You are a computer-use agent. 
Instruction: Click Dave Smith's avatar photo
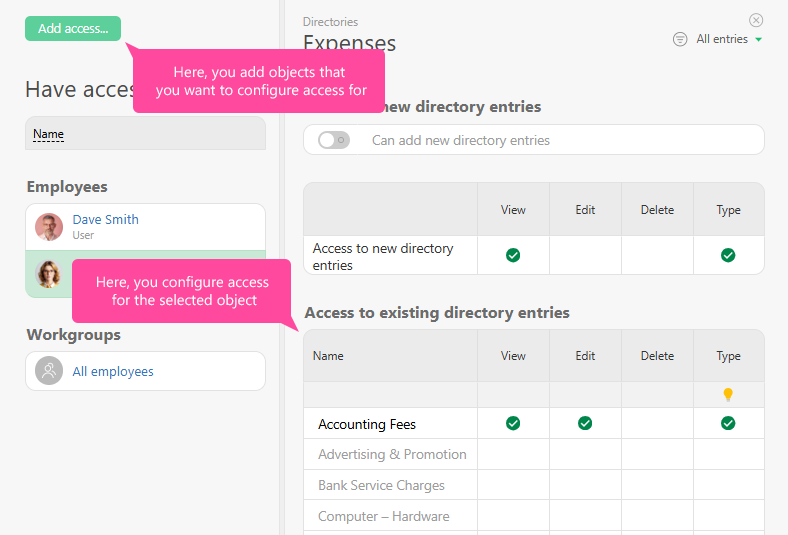coord(49,227)
